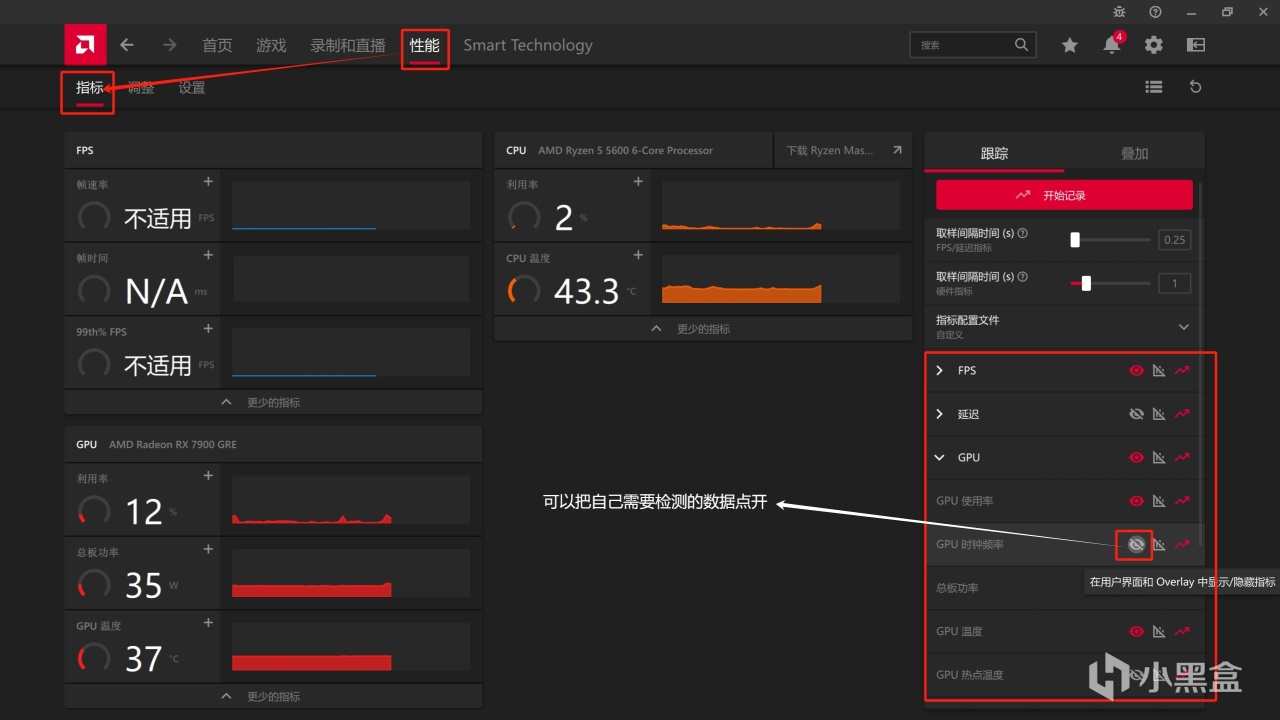Open settings with the gear icon
This screenshot has height=720, width=1280.
point(1154,45)
